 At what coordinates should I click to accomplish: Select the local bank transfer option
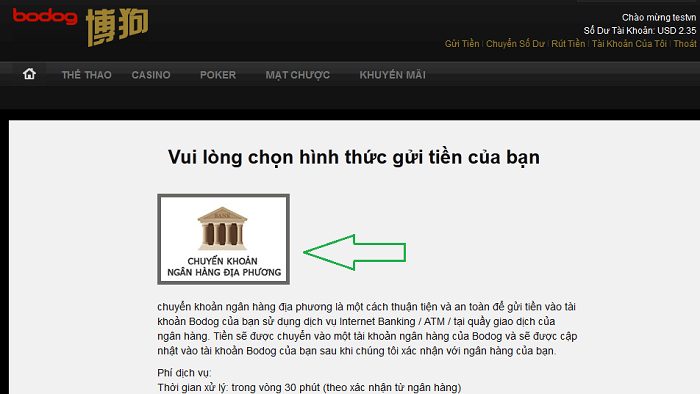223,239
